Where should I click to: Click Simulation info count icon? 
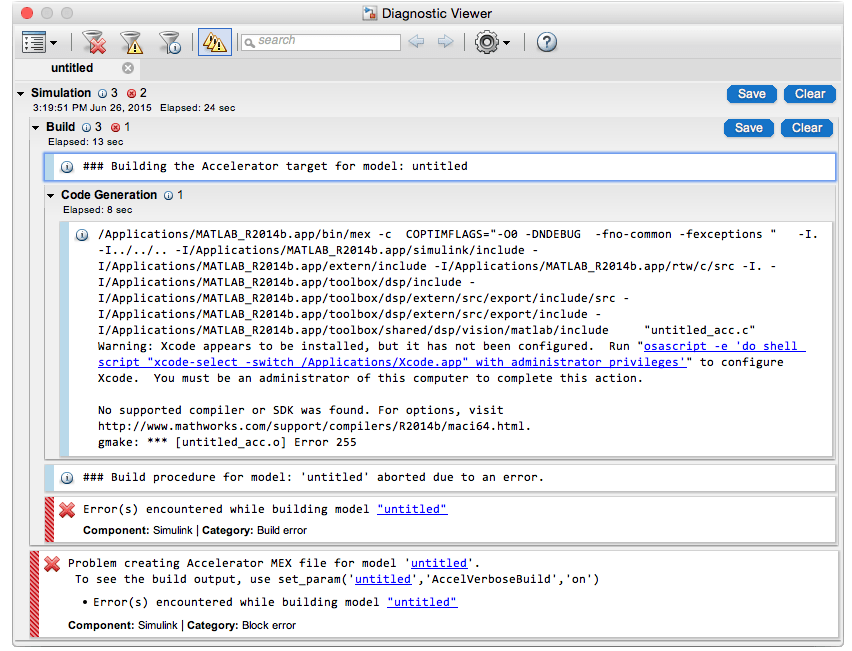[102, 93]
